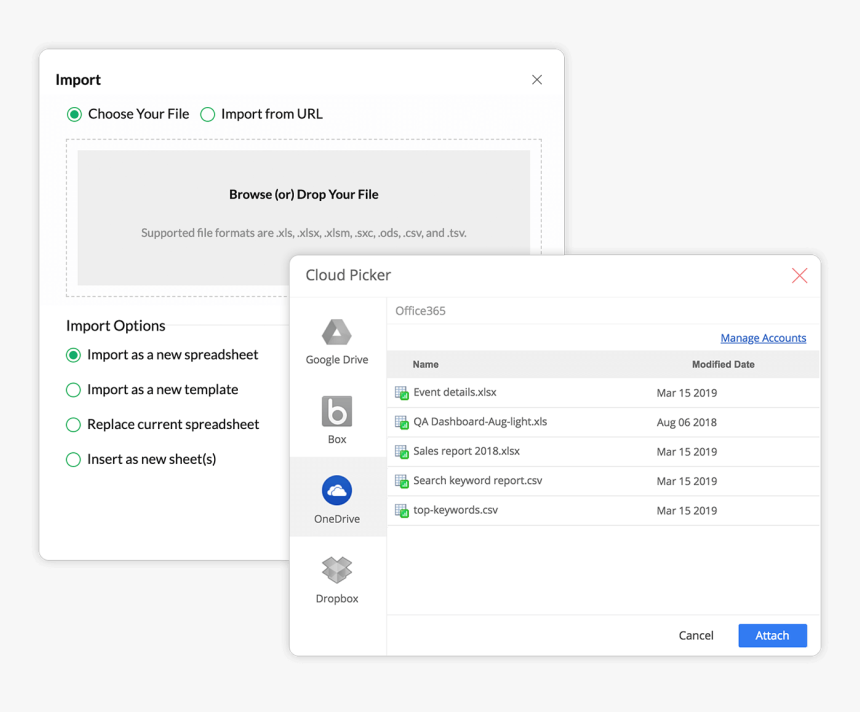This screenshot has height=712, width=860.
Task: Click the QA Dashboard-Aug-light.xls file icon
Action: (402, 422)
